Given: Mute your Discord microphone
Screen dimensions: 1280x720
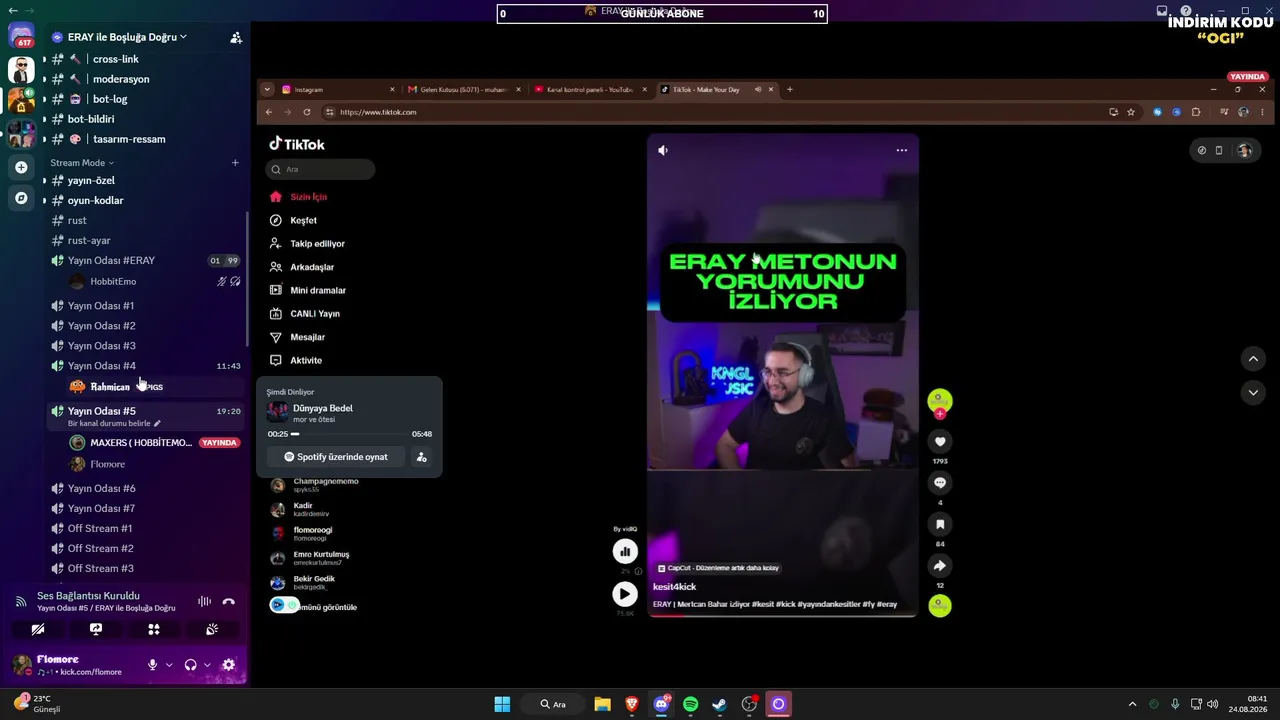Looking at the screenshot, I should 153,665.
